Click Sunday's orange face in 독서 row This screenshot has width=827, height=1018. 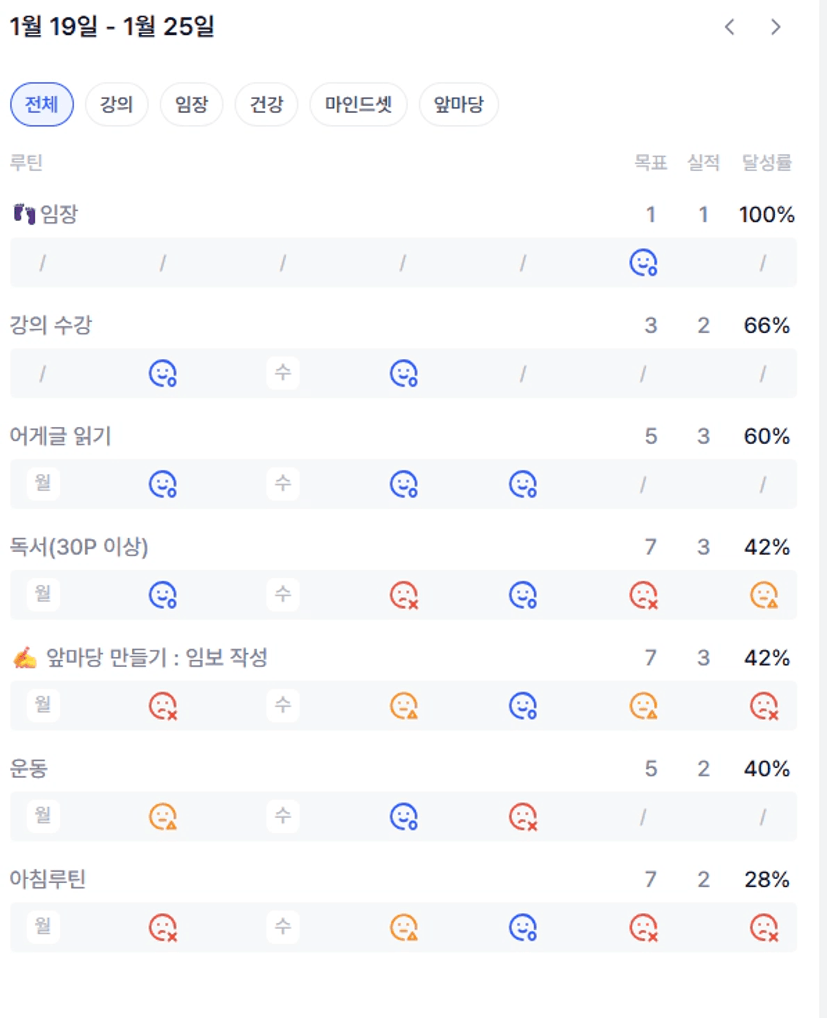tap(764, 596)
